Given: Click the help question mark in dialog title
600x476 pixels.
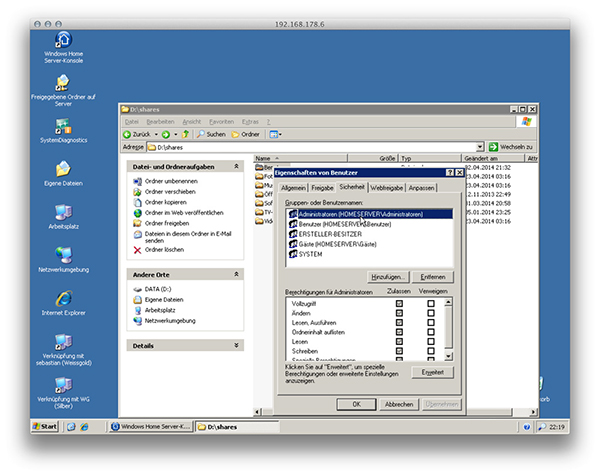Looking at the screenshot, I should pyautogui.click(x=450, y=173).
